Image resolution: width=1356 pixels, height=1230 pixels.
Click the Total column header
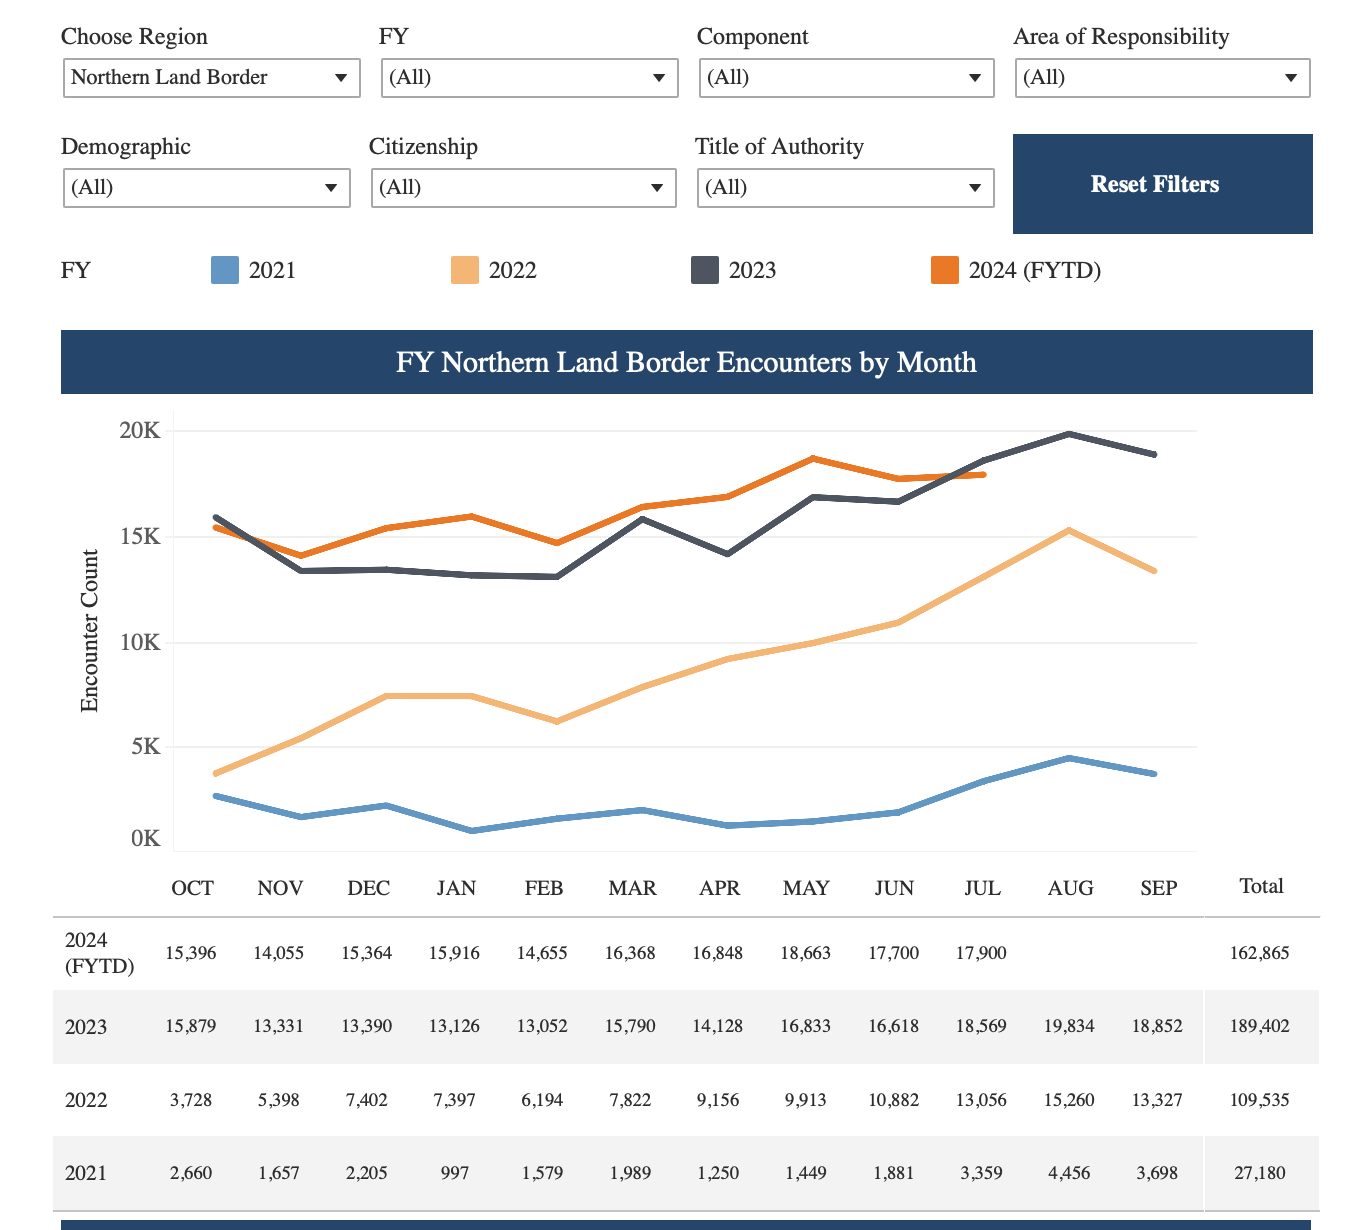click(x=1261, y=886)
